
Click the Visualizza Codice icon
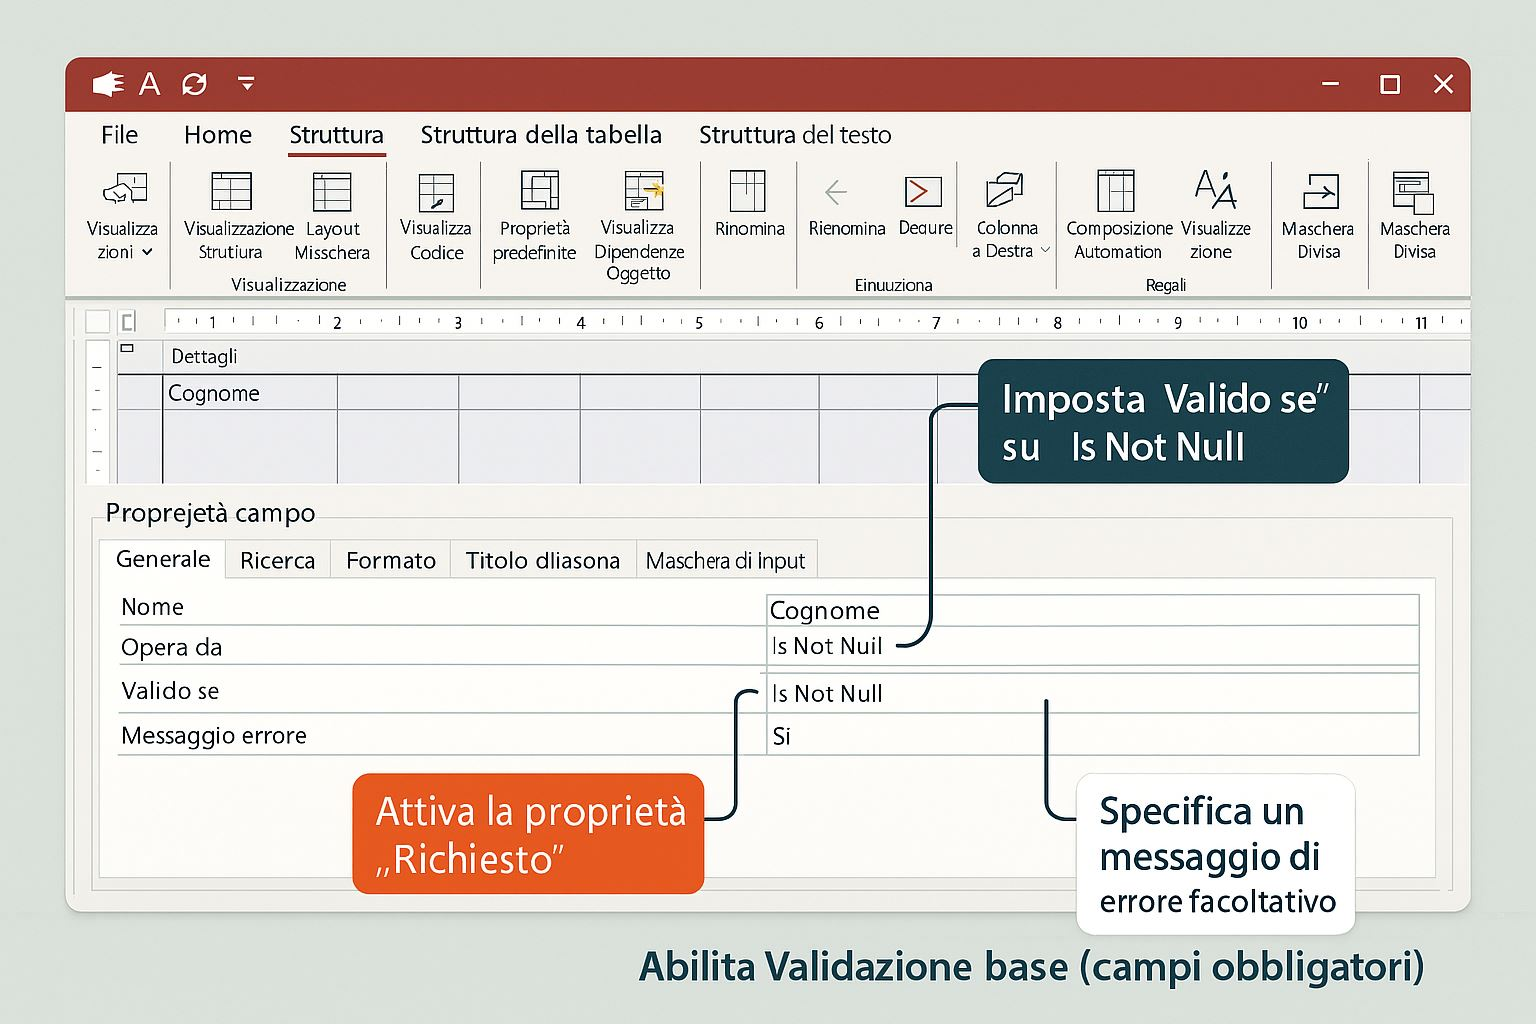(436, 192)
